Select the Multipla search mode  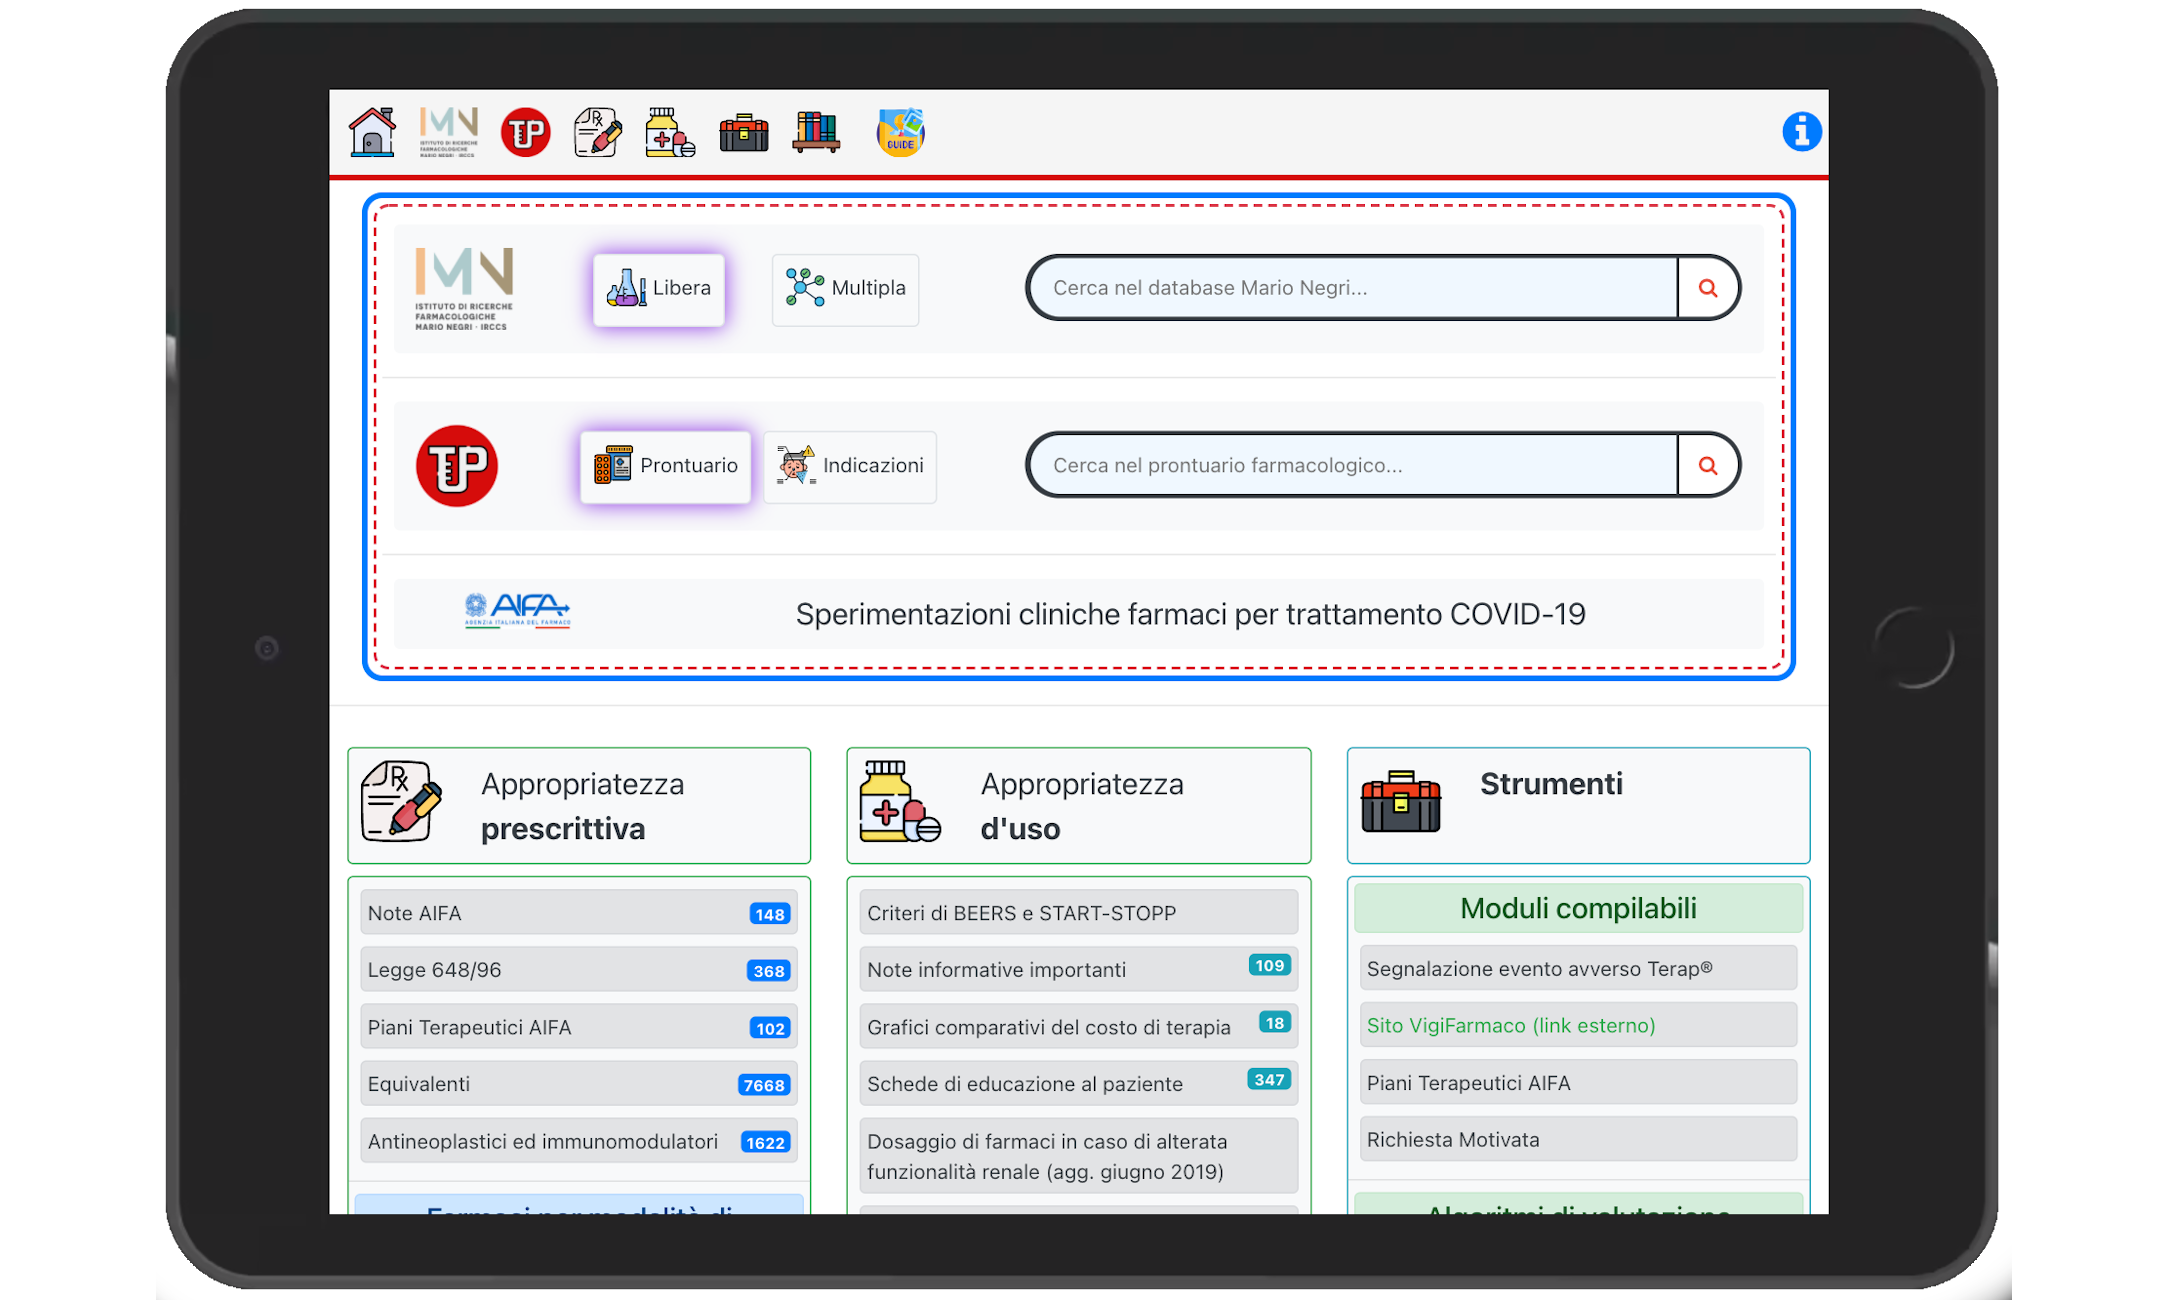pyautogui.click(x=845, y=289)
